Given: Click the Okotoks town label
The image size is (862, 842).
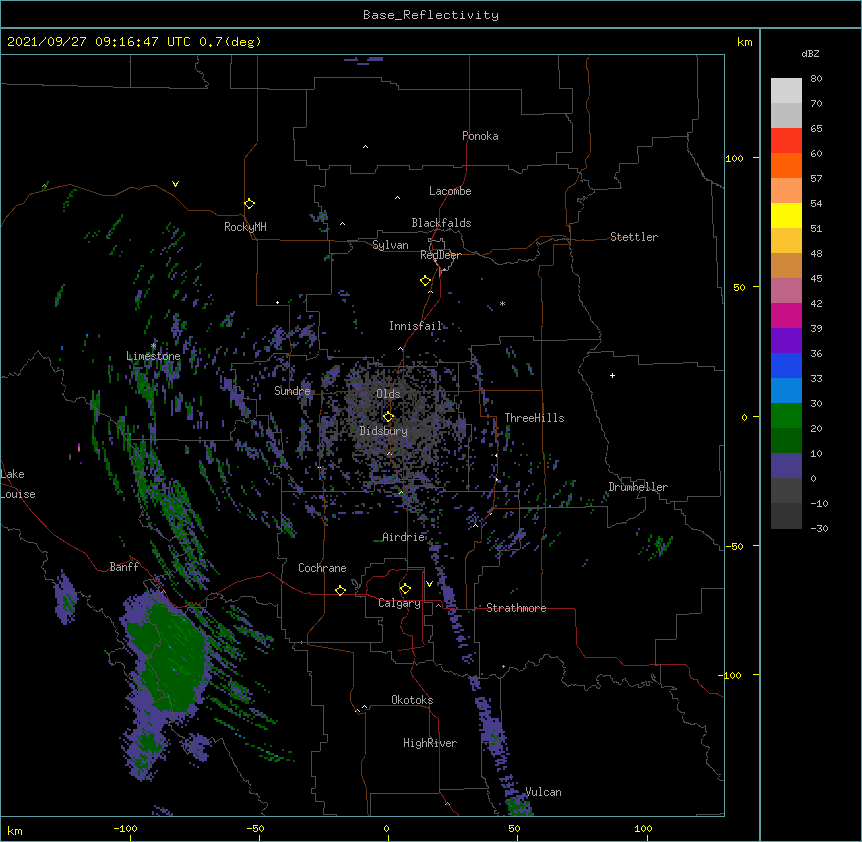Looking at the screenshot, I should (412, 700).
